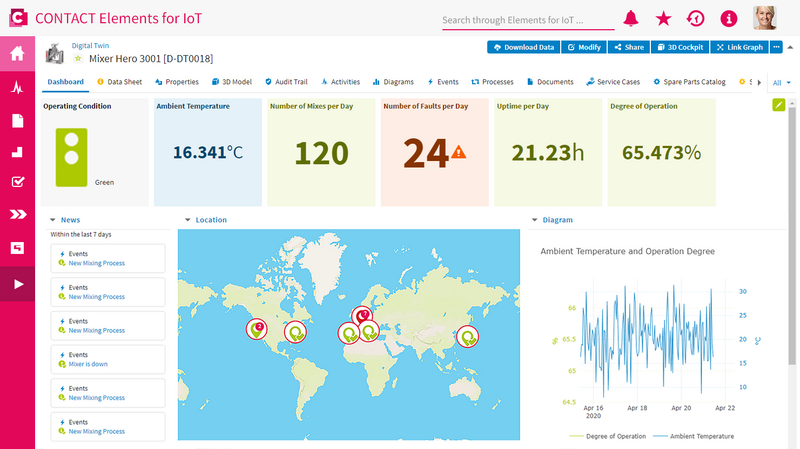Switch to the Audit Trail tab
Viewport: 800px width, 449px height.
(x=286, y=82)
